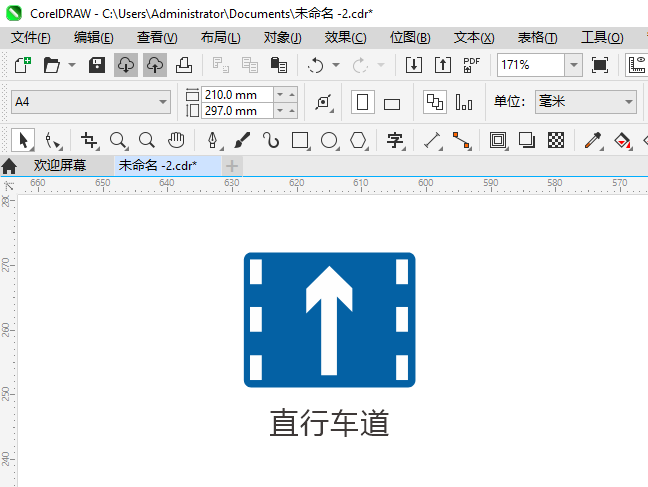Click the Print icon

(183, 65)
